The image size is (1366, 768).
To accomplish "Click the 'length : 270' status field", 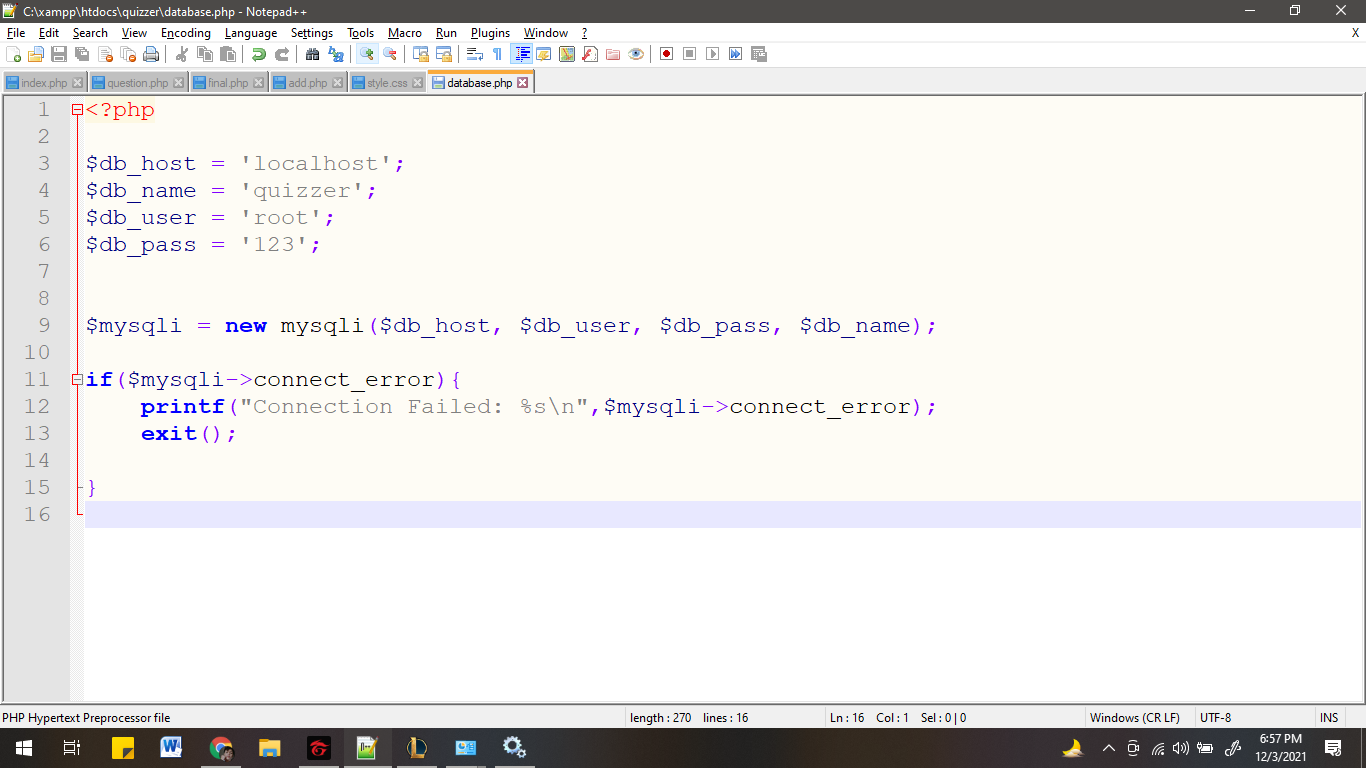I will 660,718.
